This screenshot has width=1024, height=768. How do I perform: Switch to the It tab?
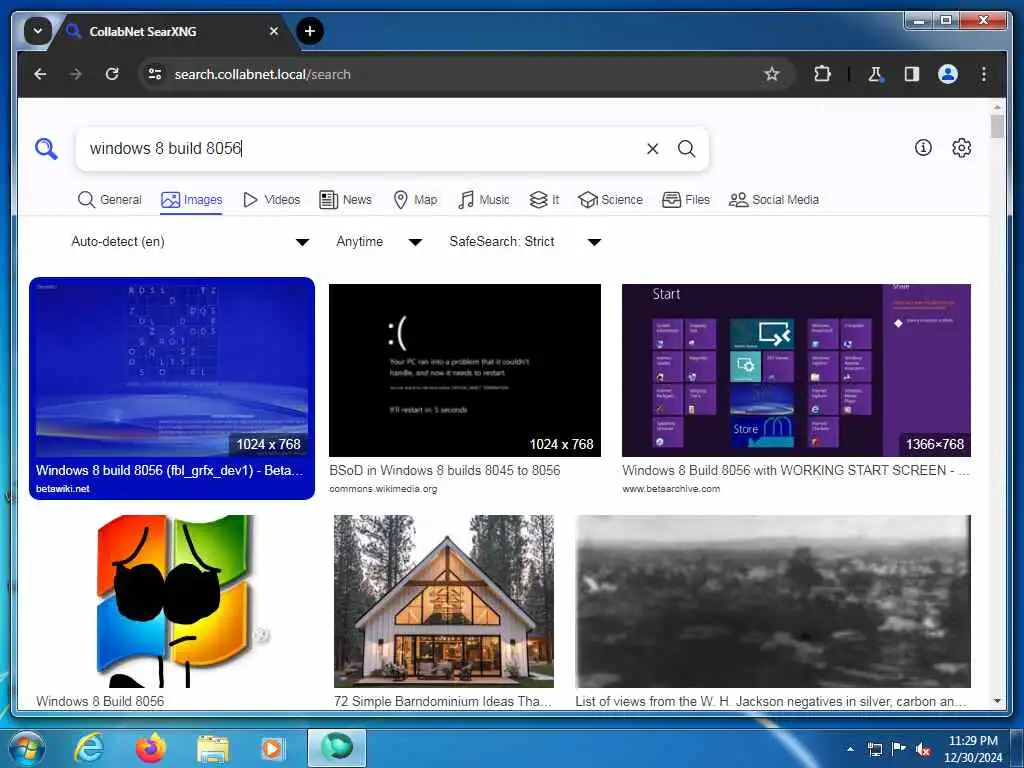pyautogui.click(x=544, y=200)
